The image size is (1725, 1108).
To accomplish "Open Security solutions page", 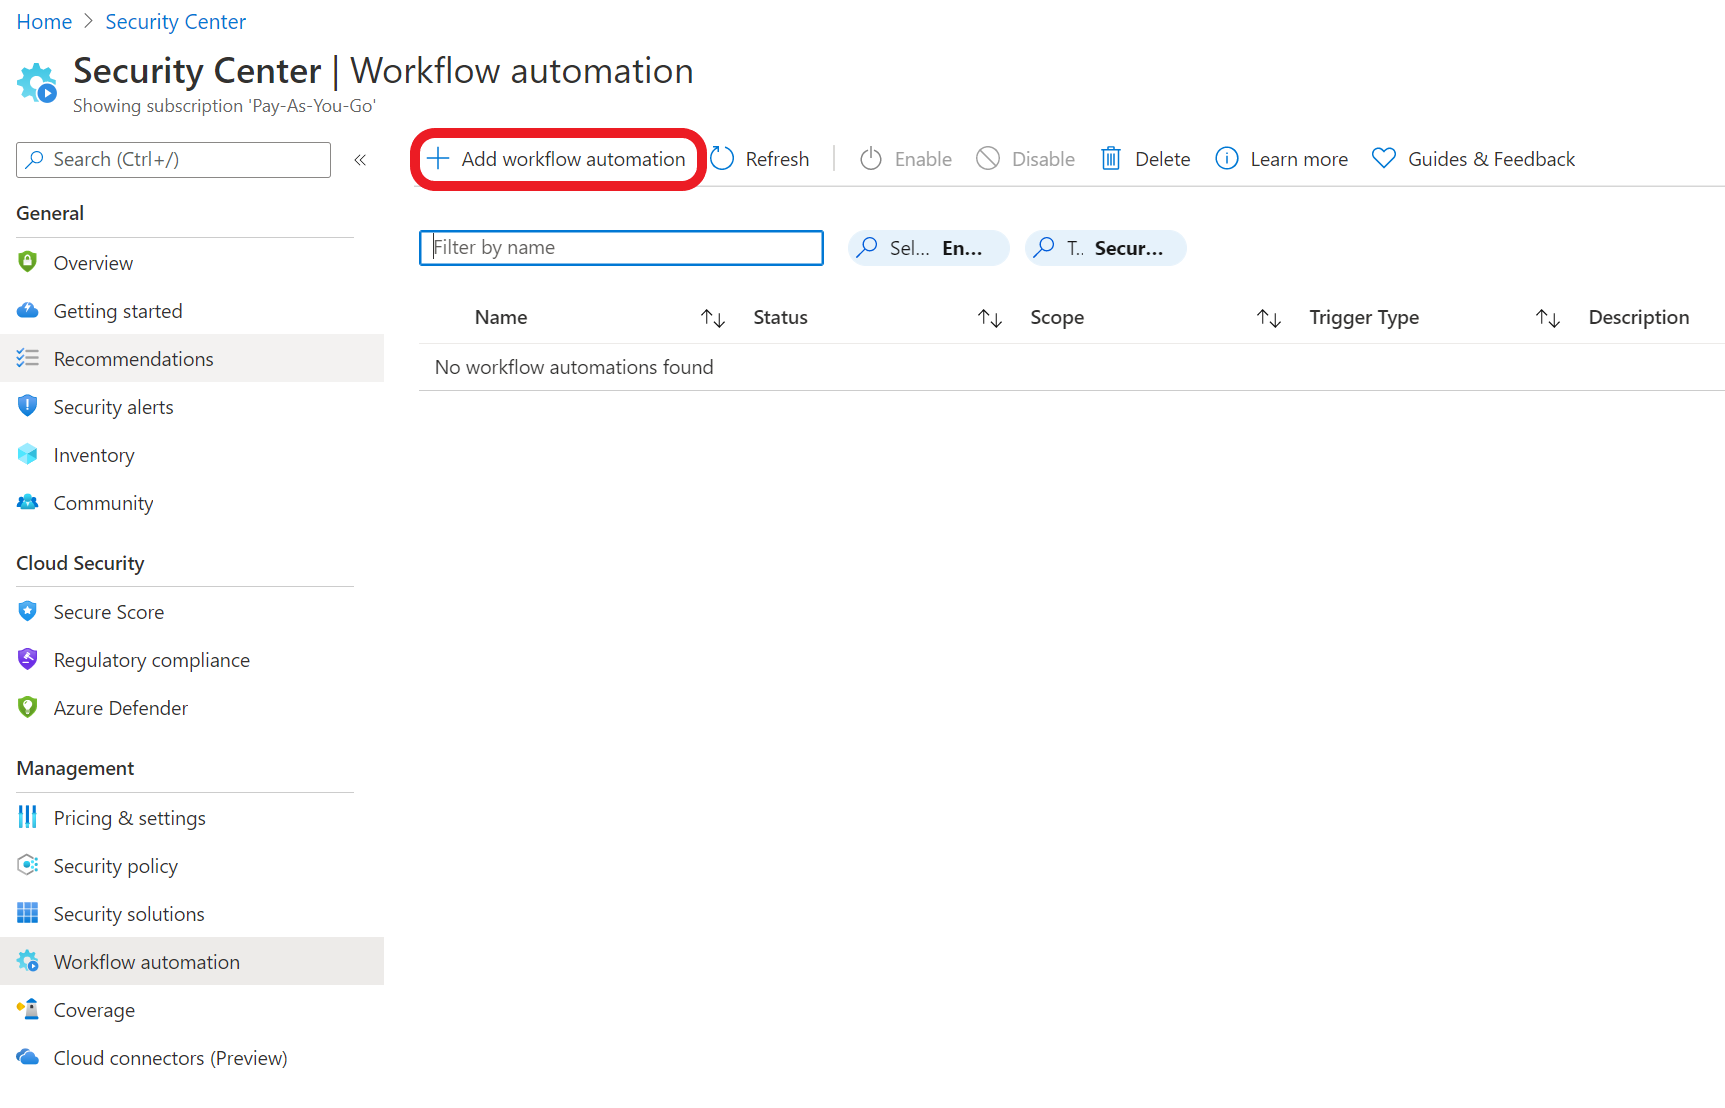I will click(192, 914).
